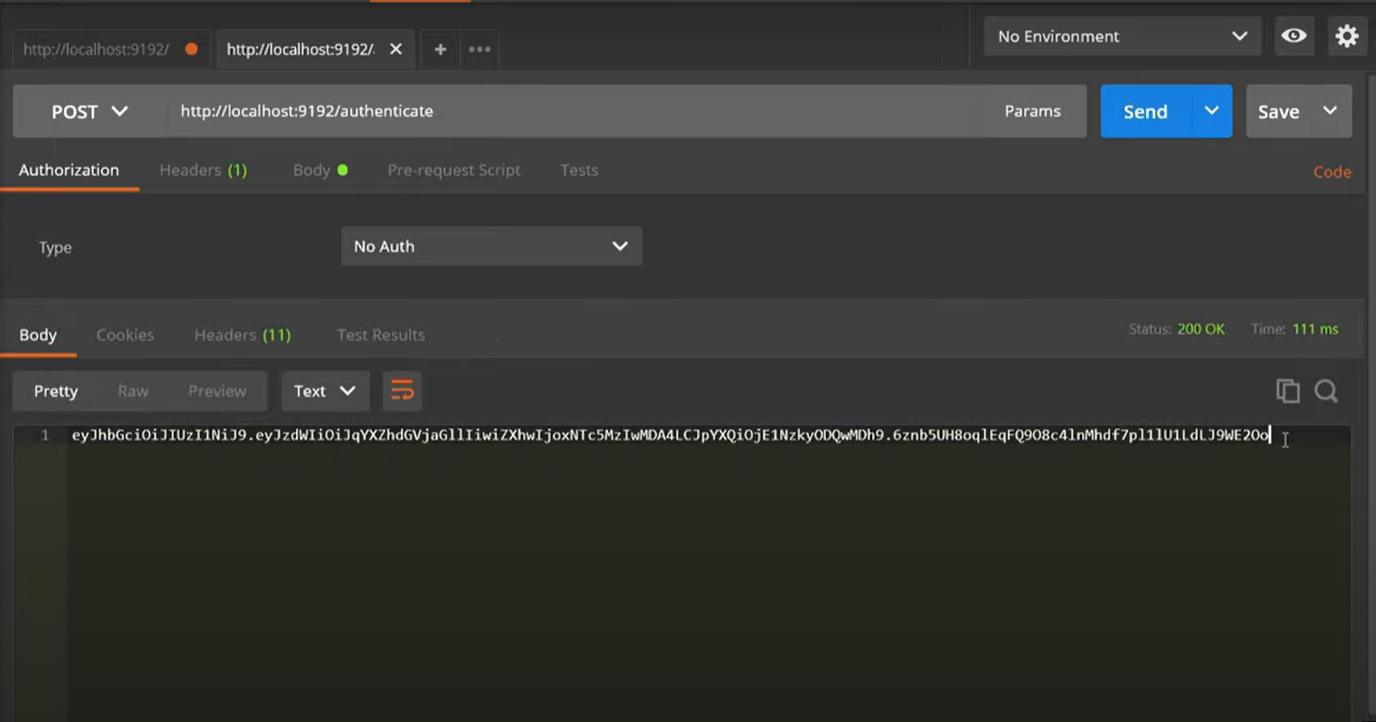Screen dimensions: 1376x722
Task: Toggle line wrapping in the response viewer
Action: pos(402,391)
